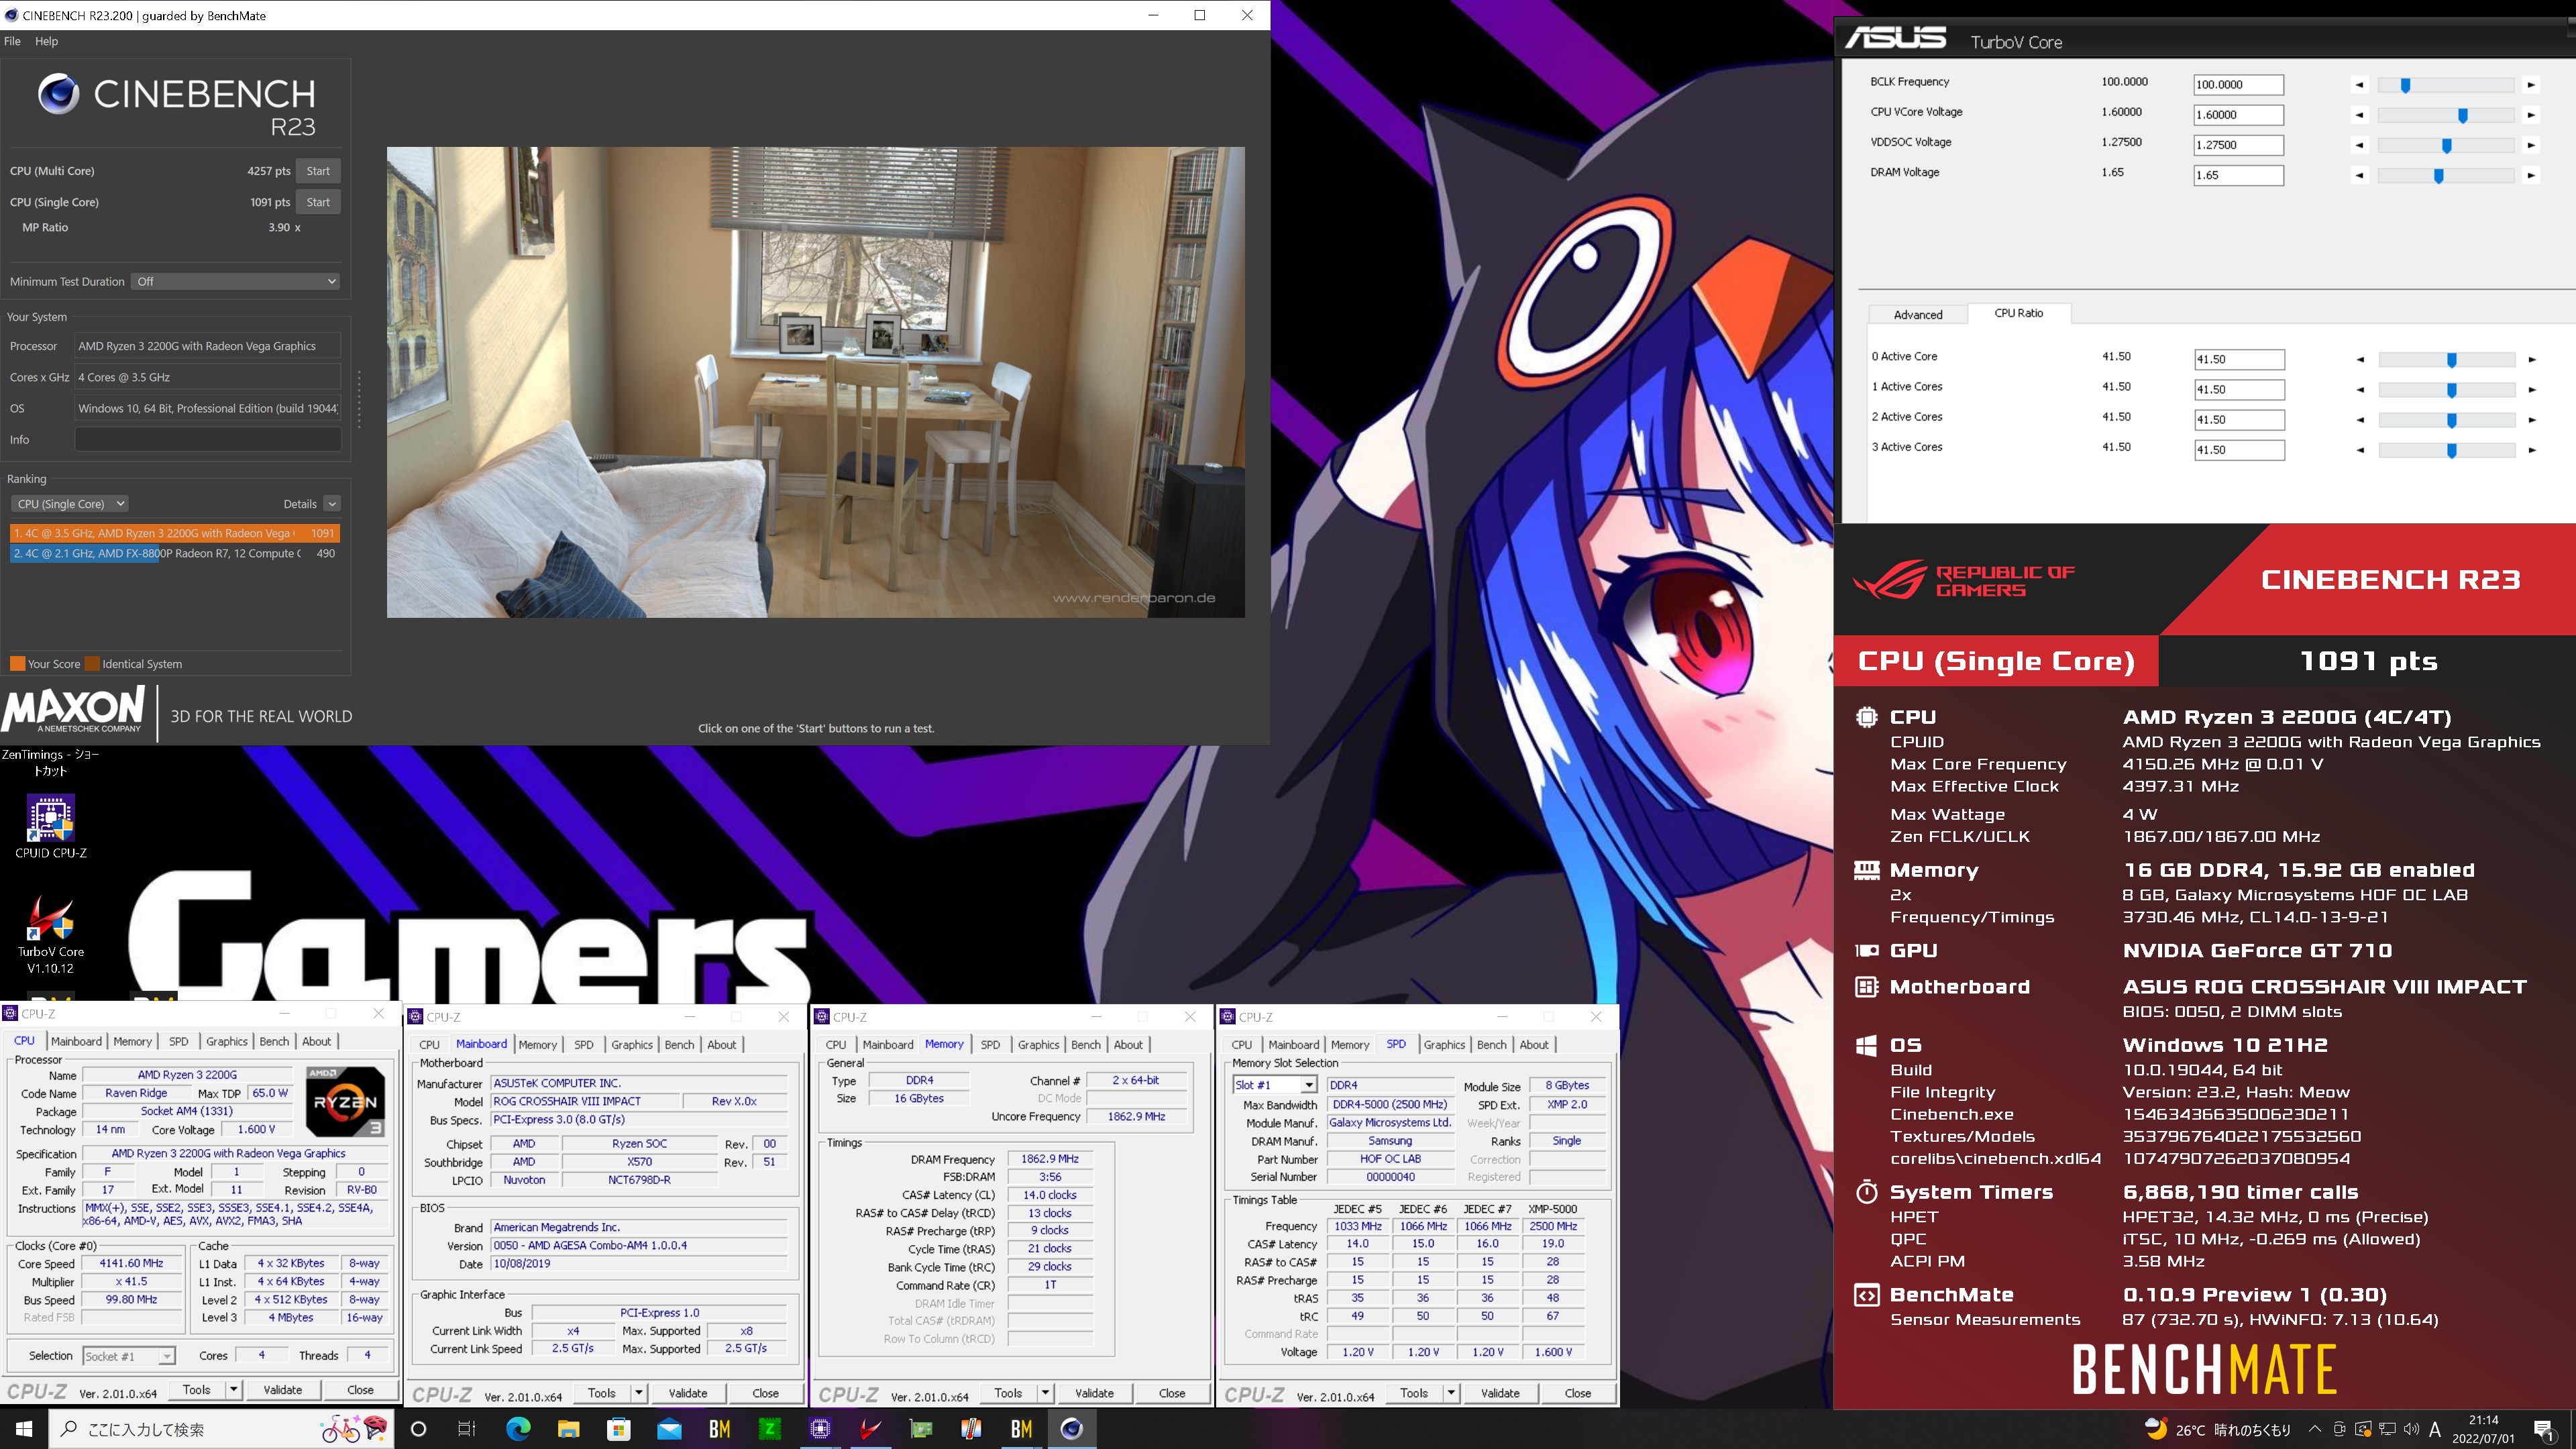The width and height of the screenshot is (2576, 1449).
Task: Open Cinebench Help menu
Action: [x=46, y=41]
